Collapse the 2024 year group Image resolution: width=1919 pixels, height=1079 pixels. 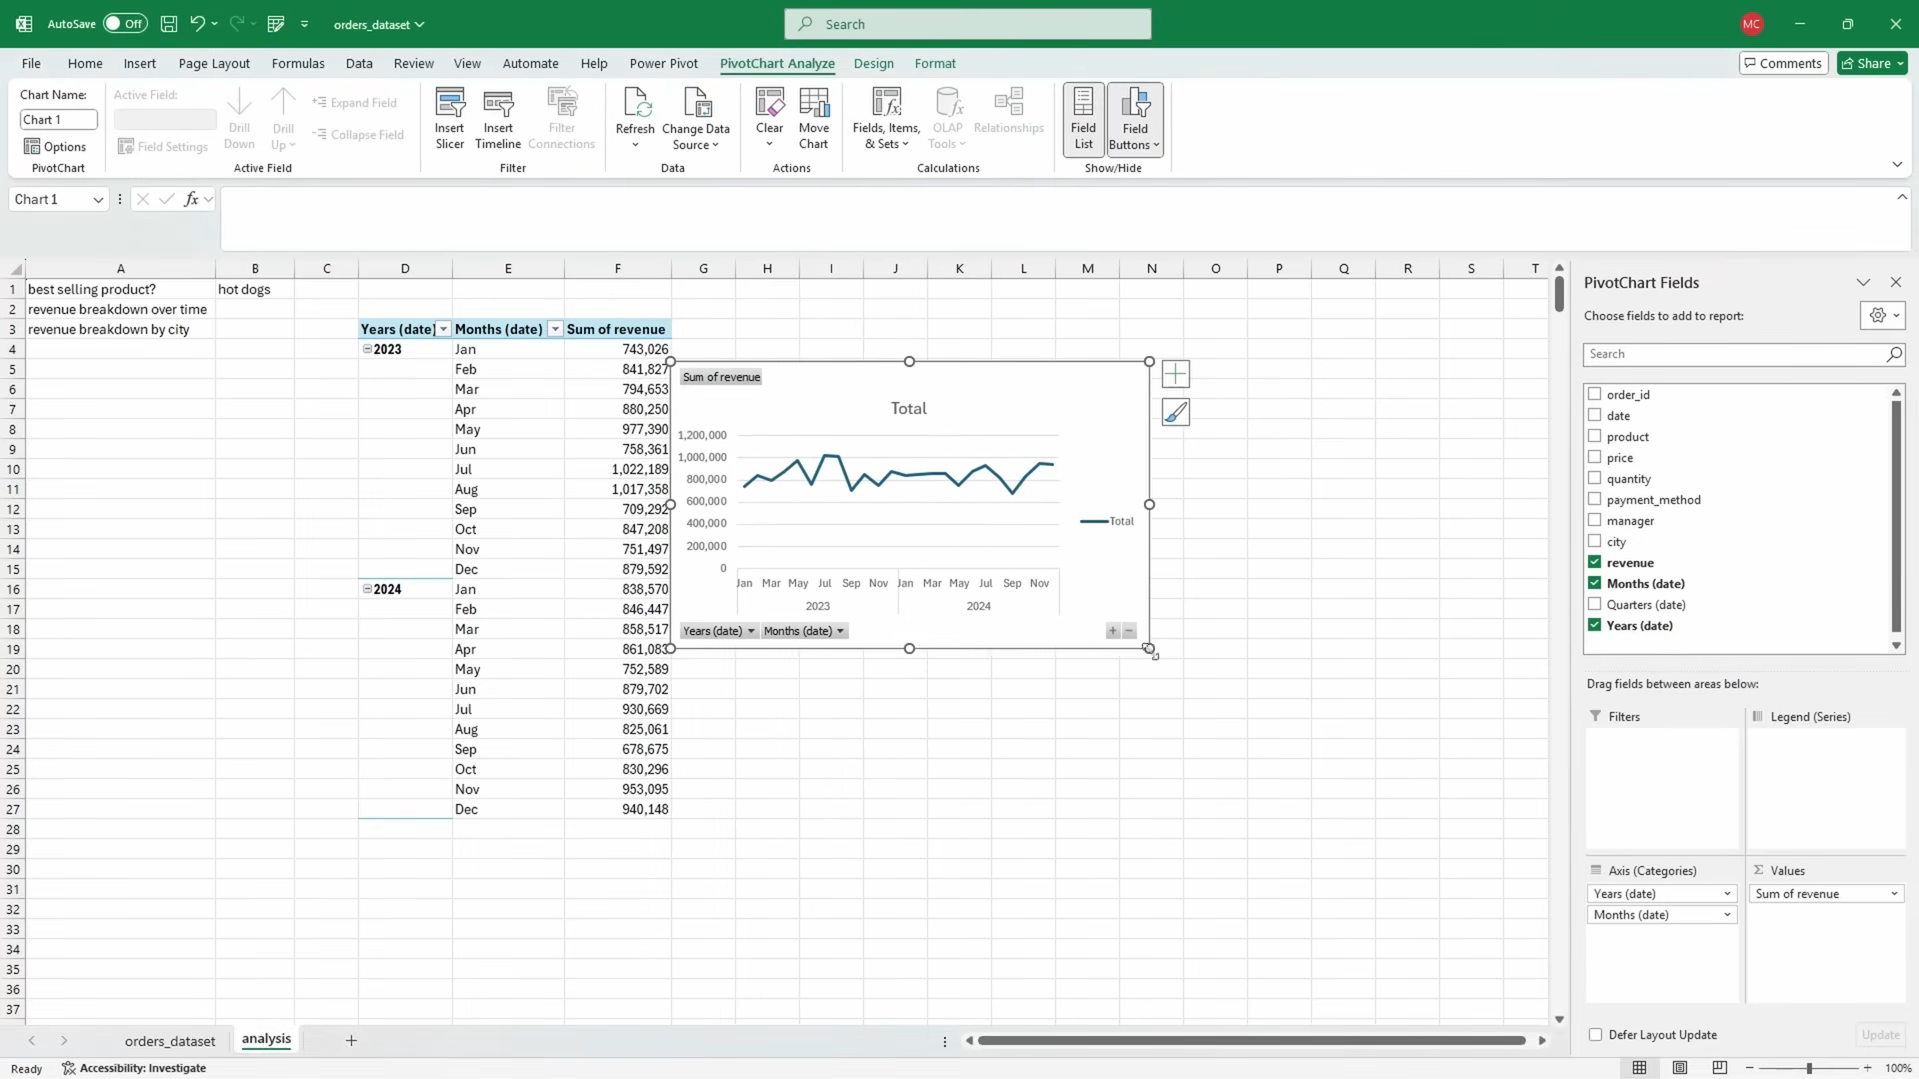coord(367,589)
